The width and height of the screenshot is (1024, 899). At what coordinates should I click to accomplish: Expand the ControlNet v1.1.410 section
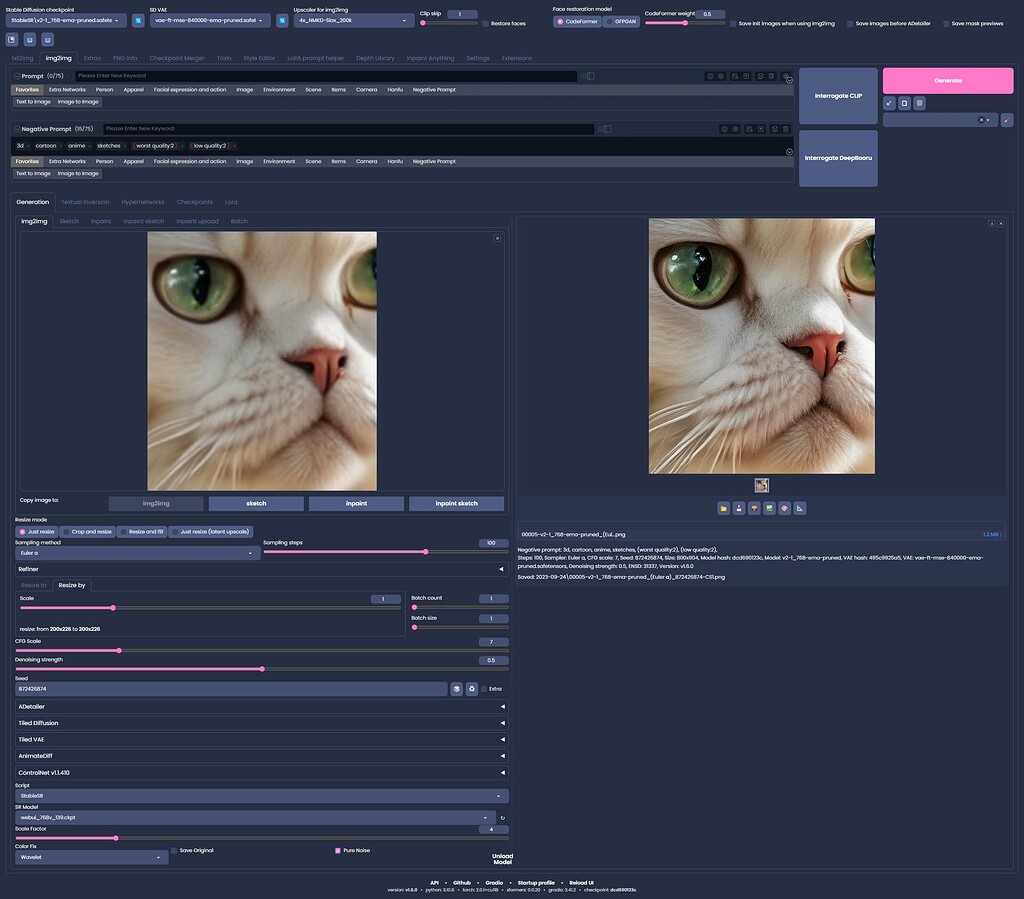(x=260, y=772)
